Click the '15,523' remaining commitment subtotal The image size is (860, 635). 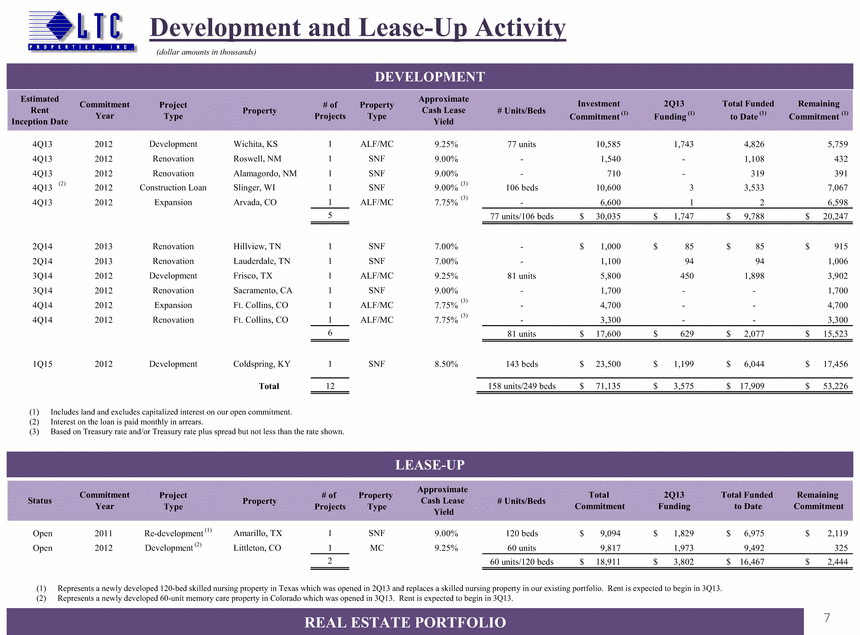[x=835, y=334]
